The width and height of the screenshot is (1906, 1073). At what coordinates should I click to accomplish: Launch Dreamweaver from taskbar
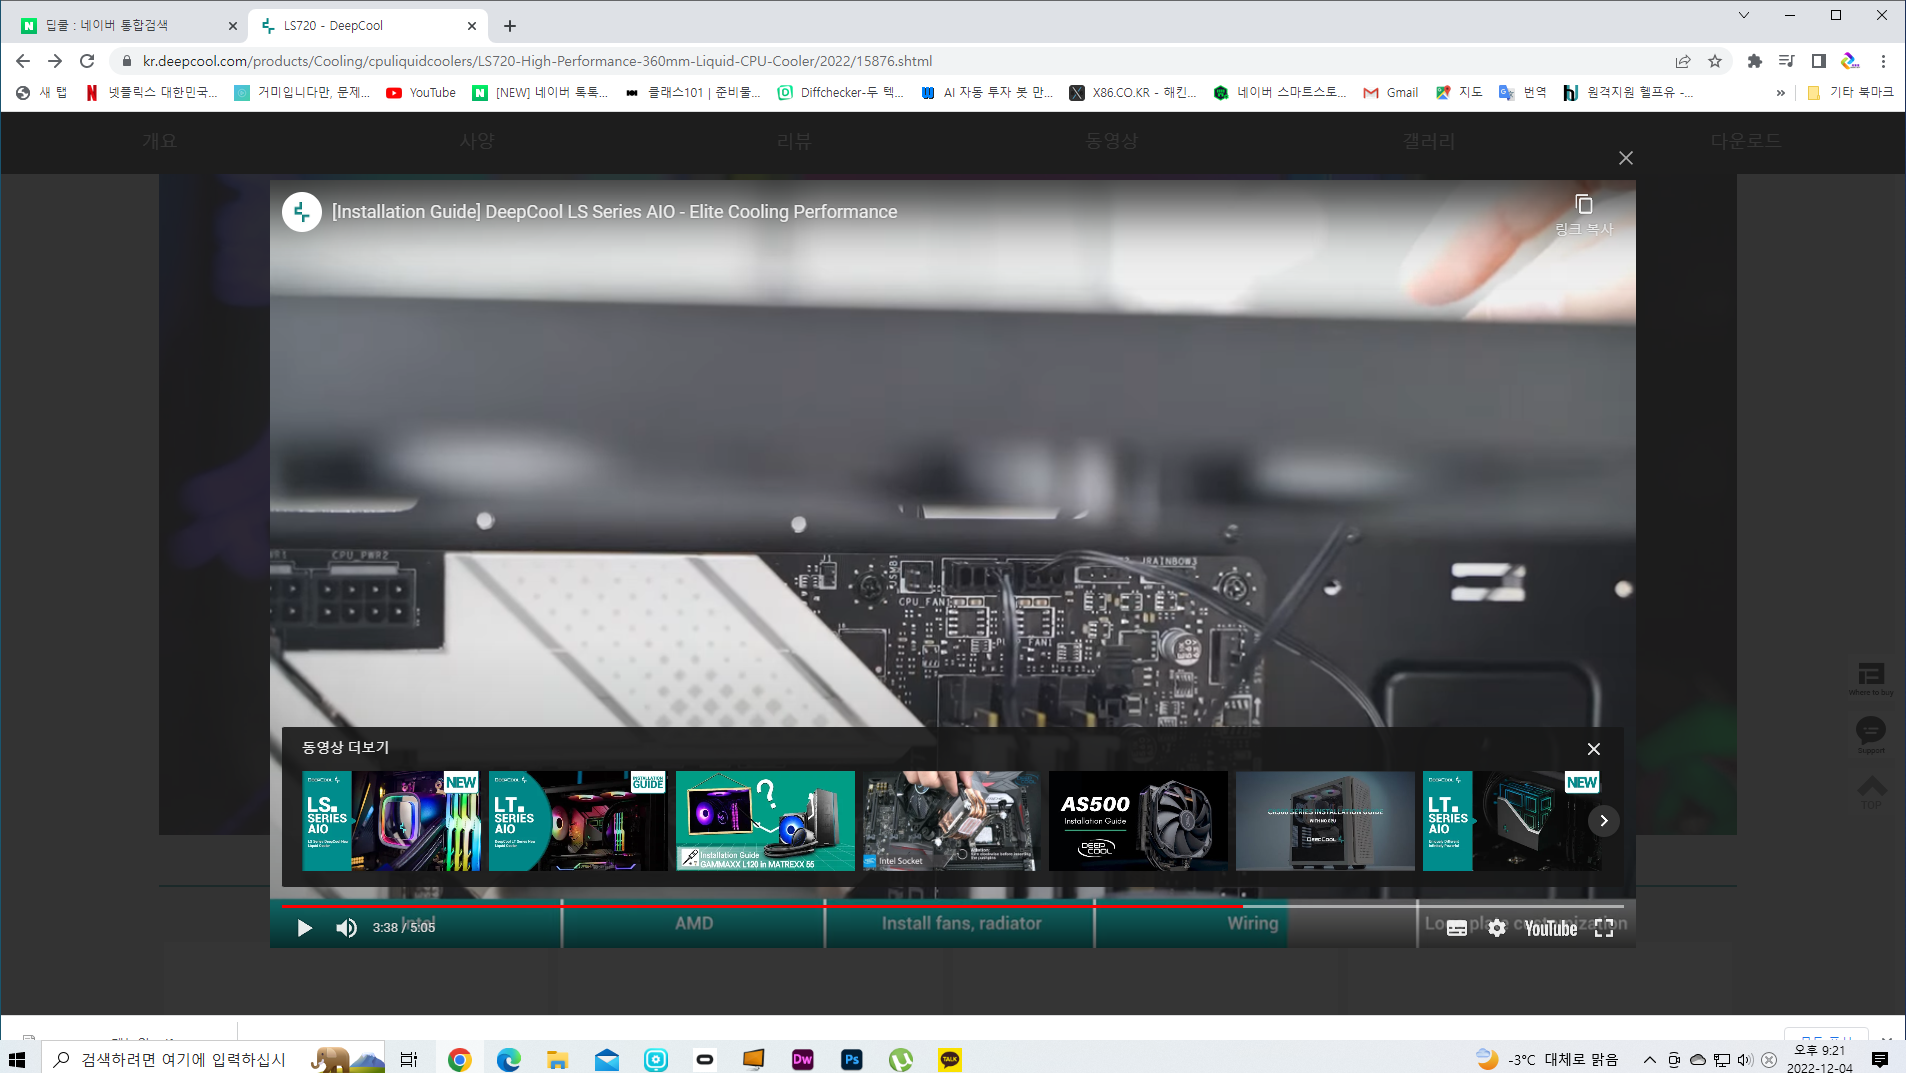tap(803, 1059)
